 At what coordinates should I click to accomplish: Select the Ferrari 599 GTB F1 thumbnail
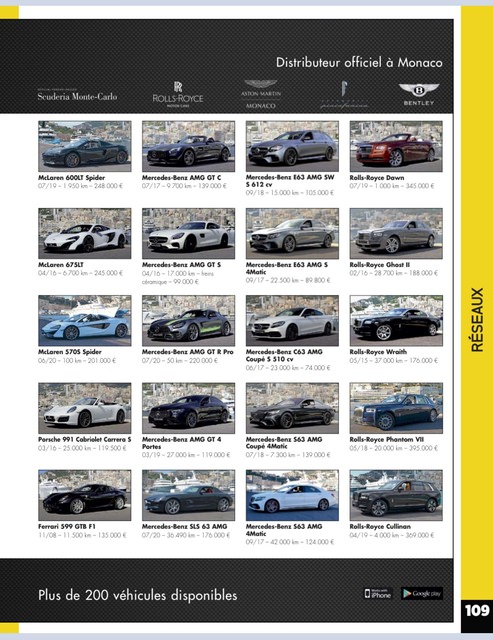pyautogui.click(x=85, y=495)
